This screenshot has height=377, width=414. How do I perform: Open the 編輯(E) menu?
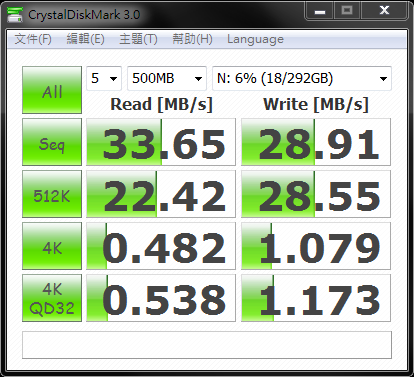tap(85, 39)
